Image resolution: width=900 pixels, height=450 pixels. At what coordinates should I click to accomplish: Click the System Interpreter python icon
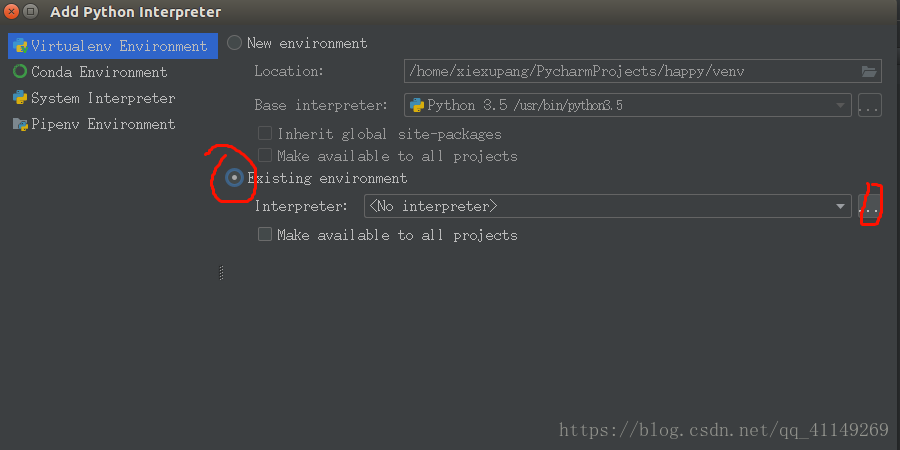coord(19,98)
